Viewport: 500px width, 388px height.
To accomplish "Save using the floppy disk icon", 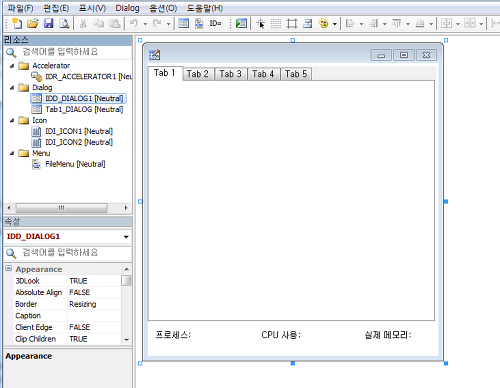I will (x=49, y=23).
